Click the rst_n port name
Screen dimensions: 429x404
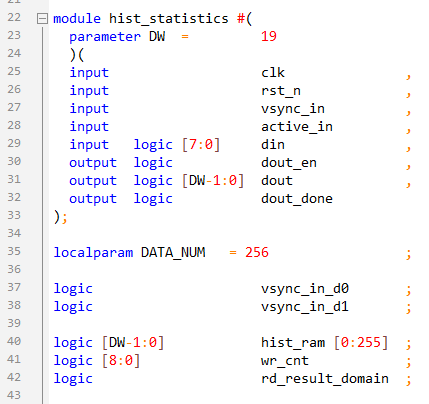click(x=281, y=91)
